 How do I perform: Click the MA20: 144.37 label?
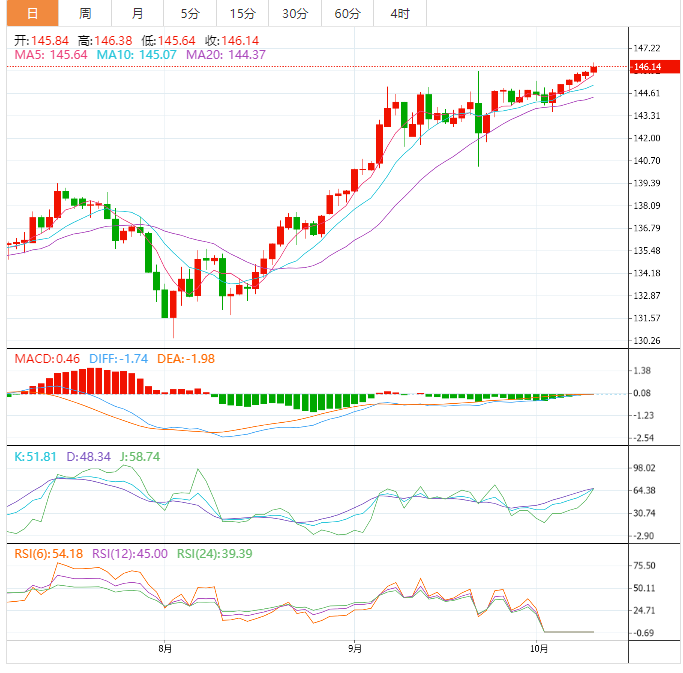click(226, 55)
